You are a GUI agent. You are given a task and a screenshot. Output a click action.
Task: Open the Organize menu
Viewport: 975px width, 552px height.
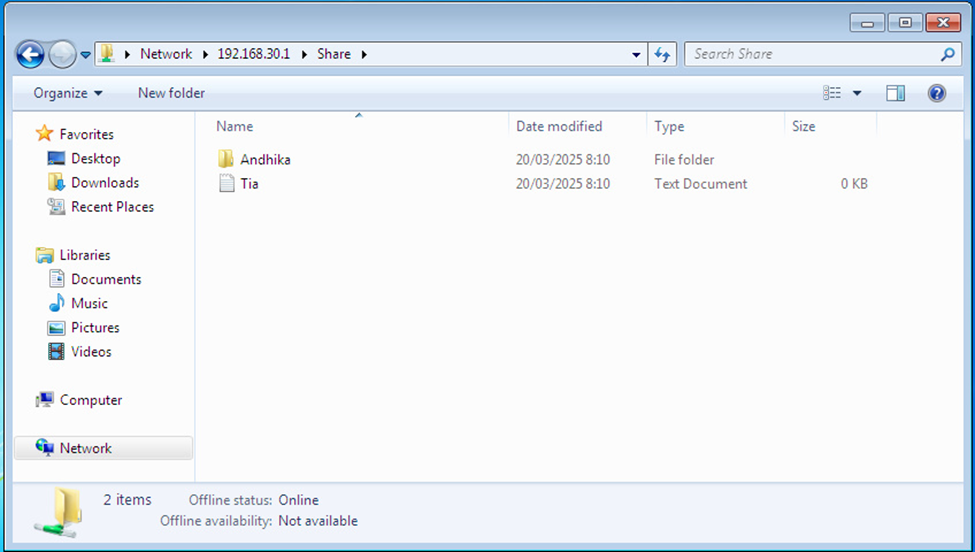[68, 93]
